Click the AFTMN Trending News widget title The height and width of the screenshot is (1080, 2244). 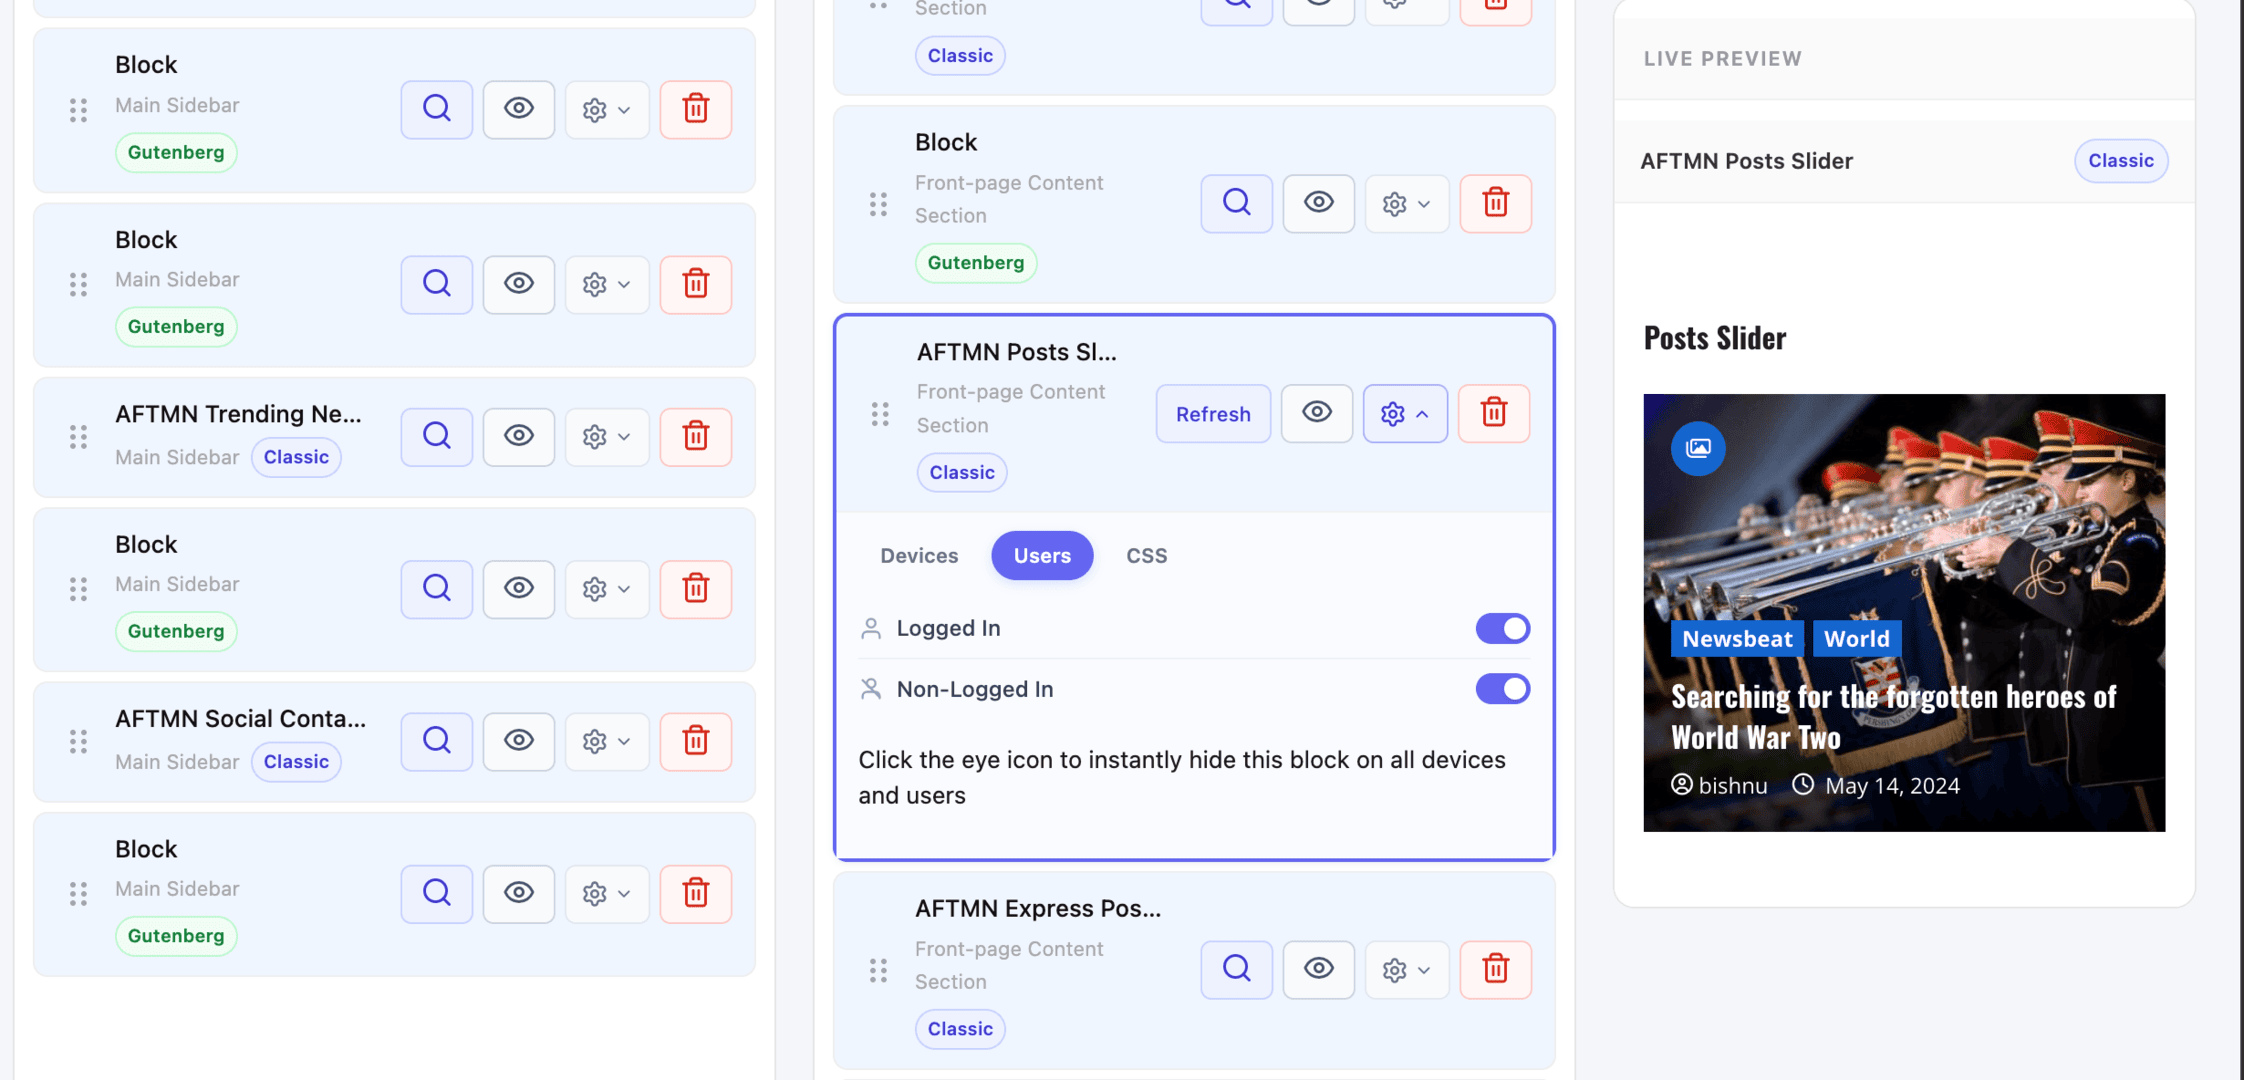tap(238, 414)
